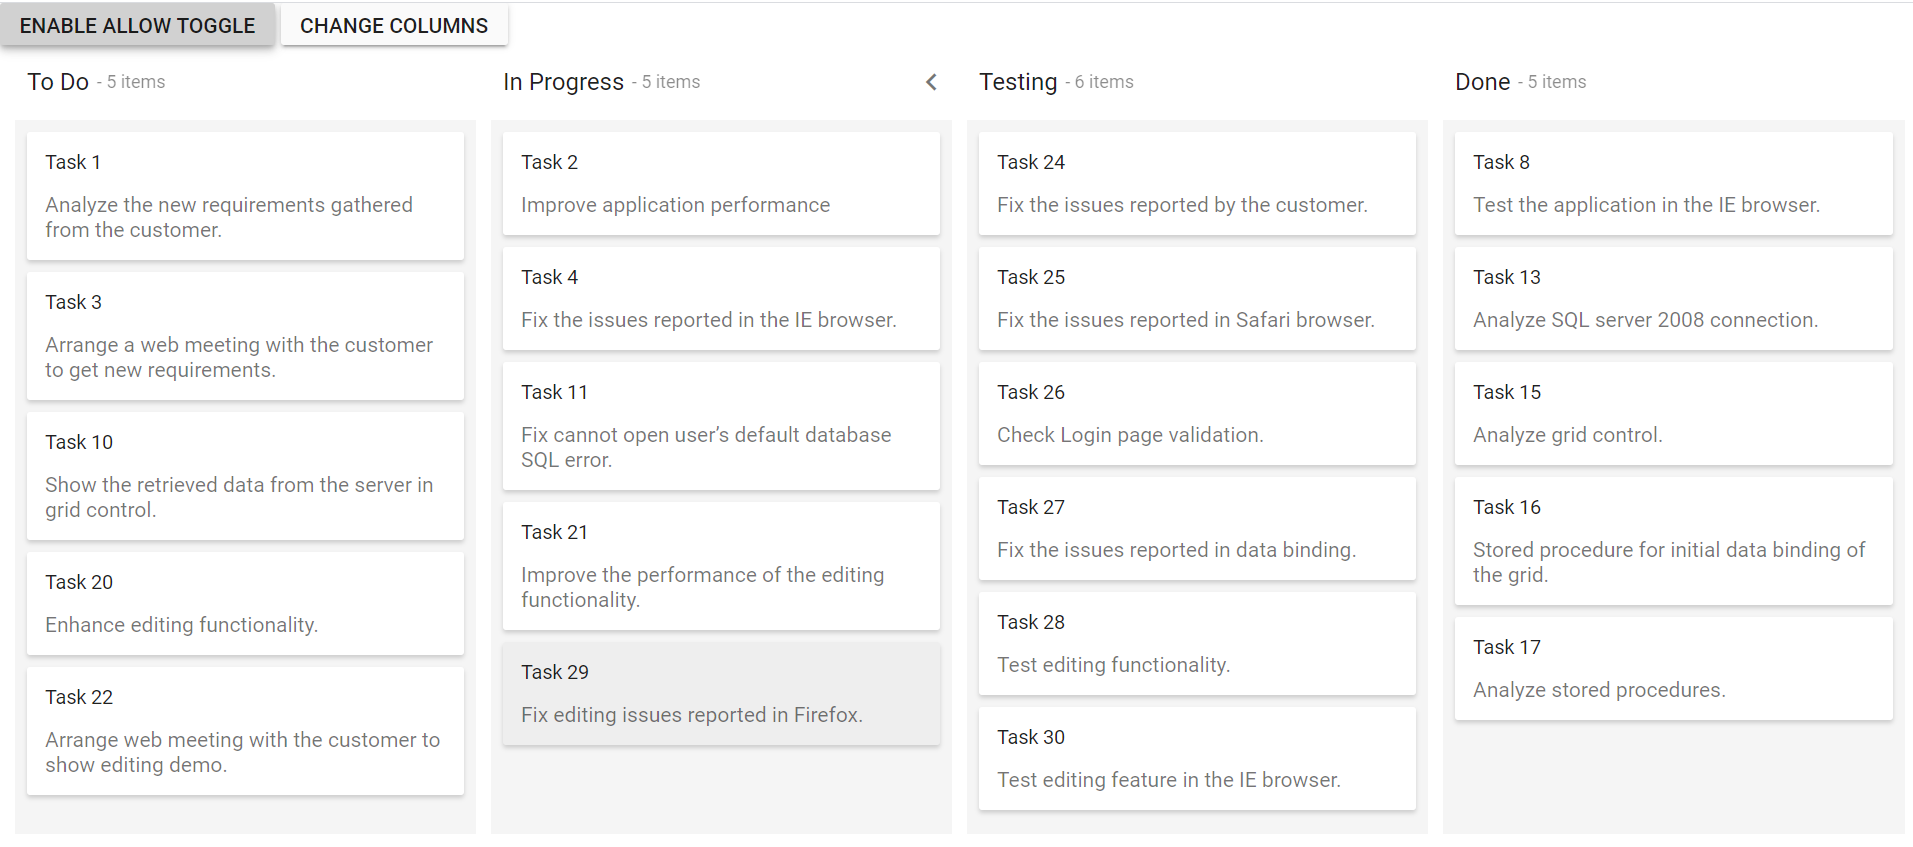The height and width of the screenshot is (847, 1913).
Task: Click the highlighted Task 29 card
Action: [x=720, y=693]
